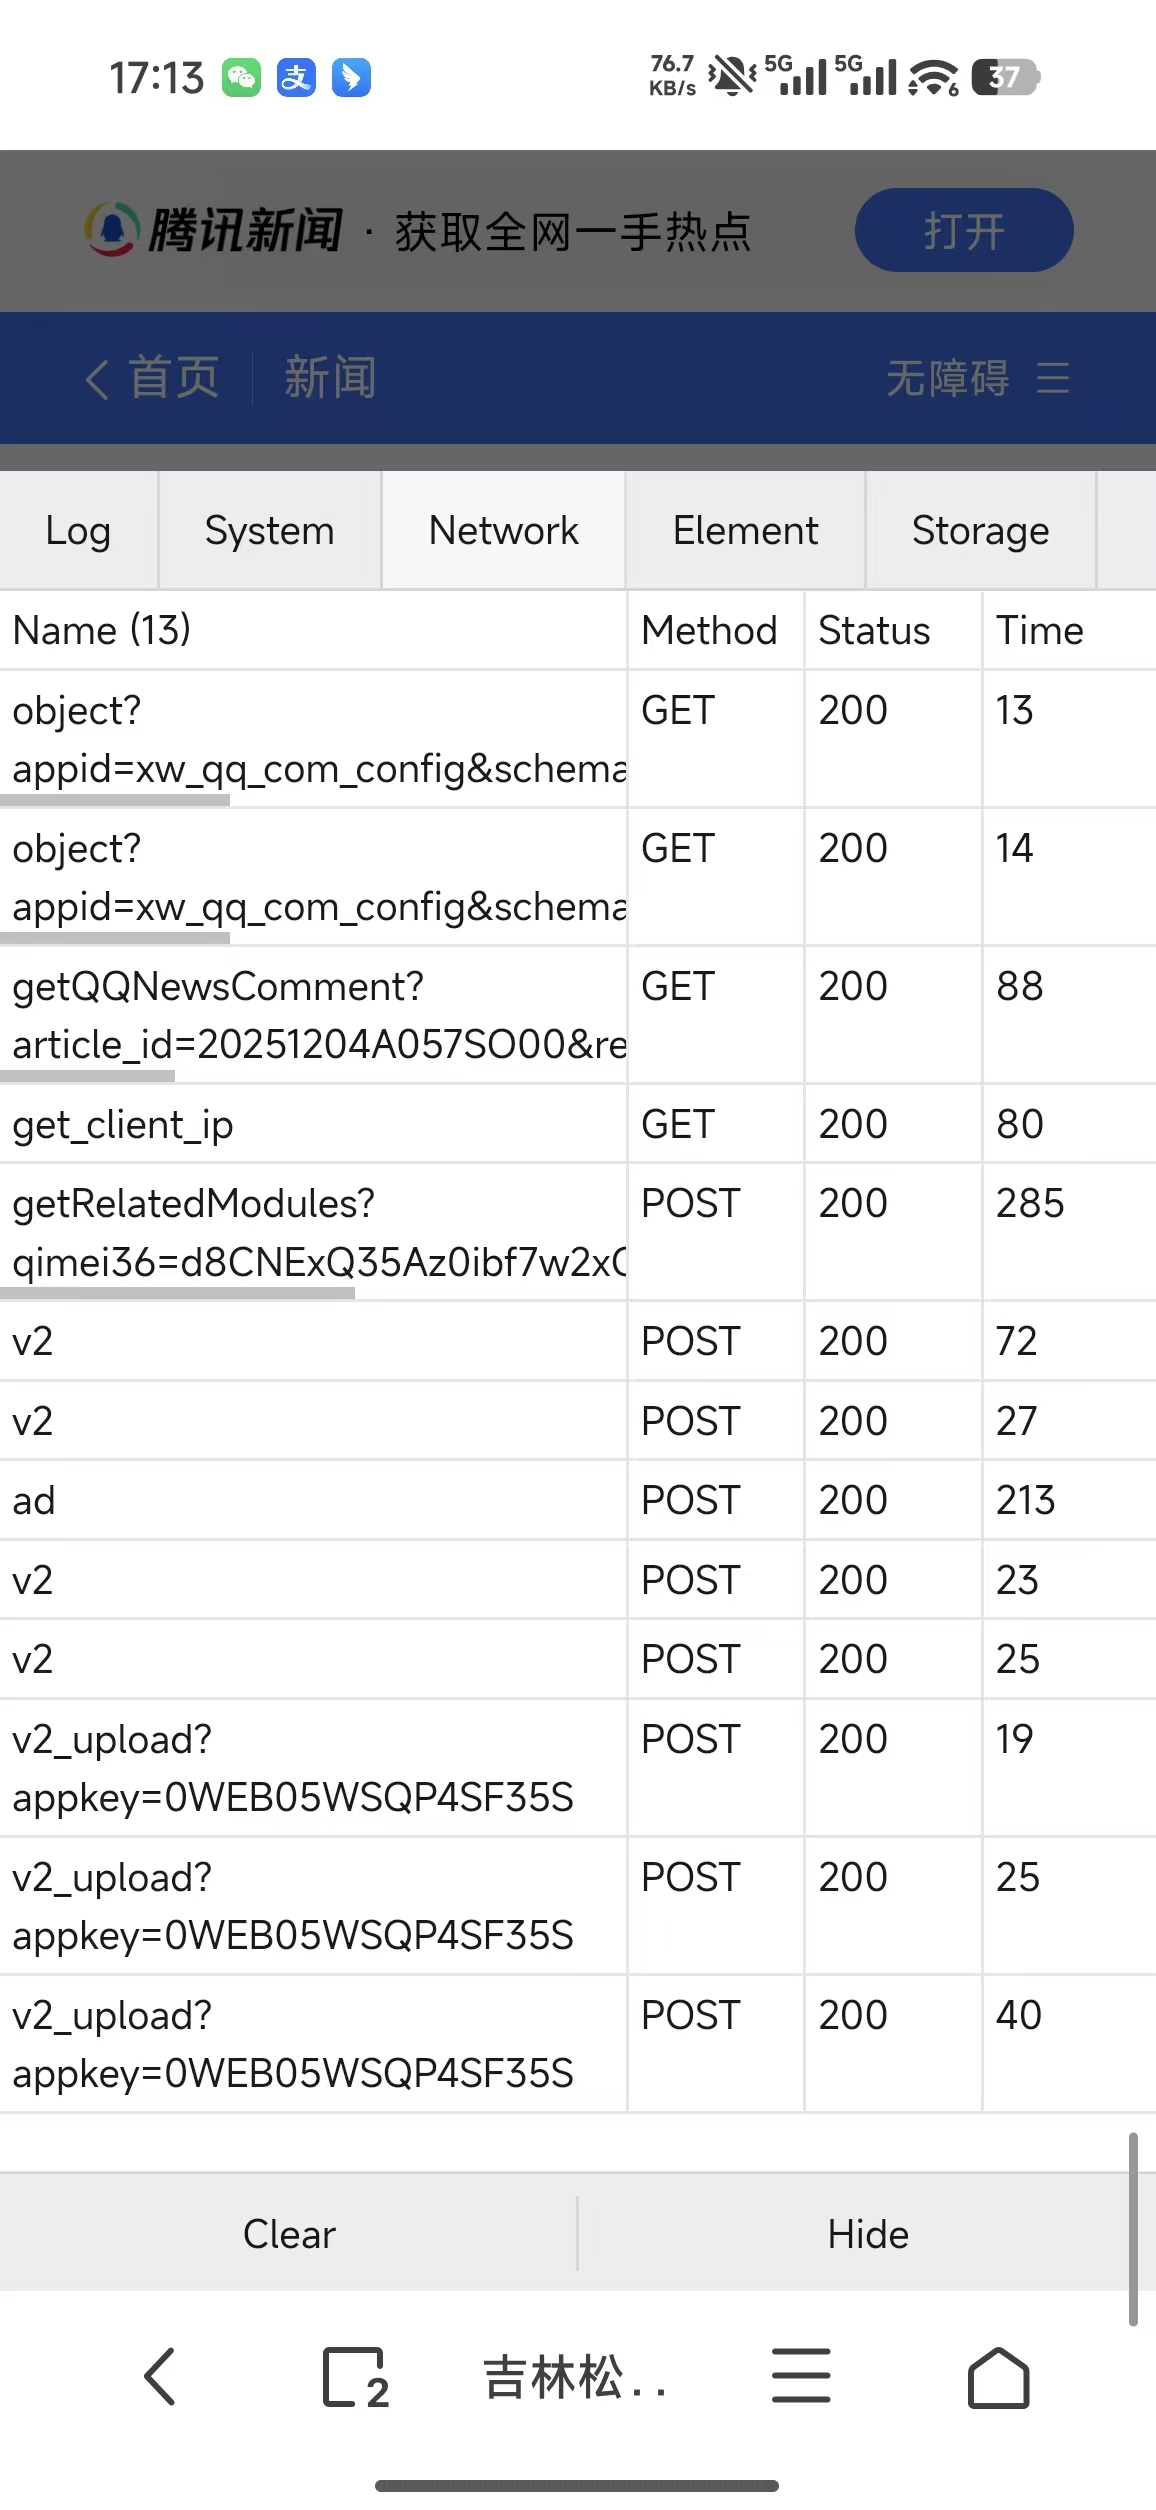Go to browser home page icon
The image size is (1156, 2510).
pos(998,2377)
